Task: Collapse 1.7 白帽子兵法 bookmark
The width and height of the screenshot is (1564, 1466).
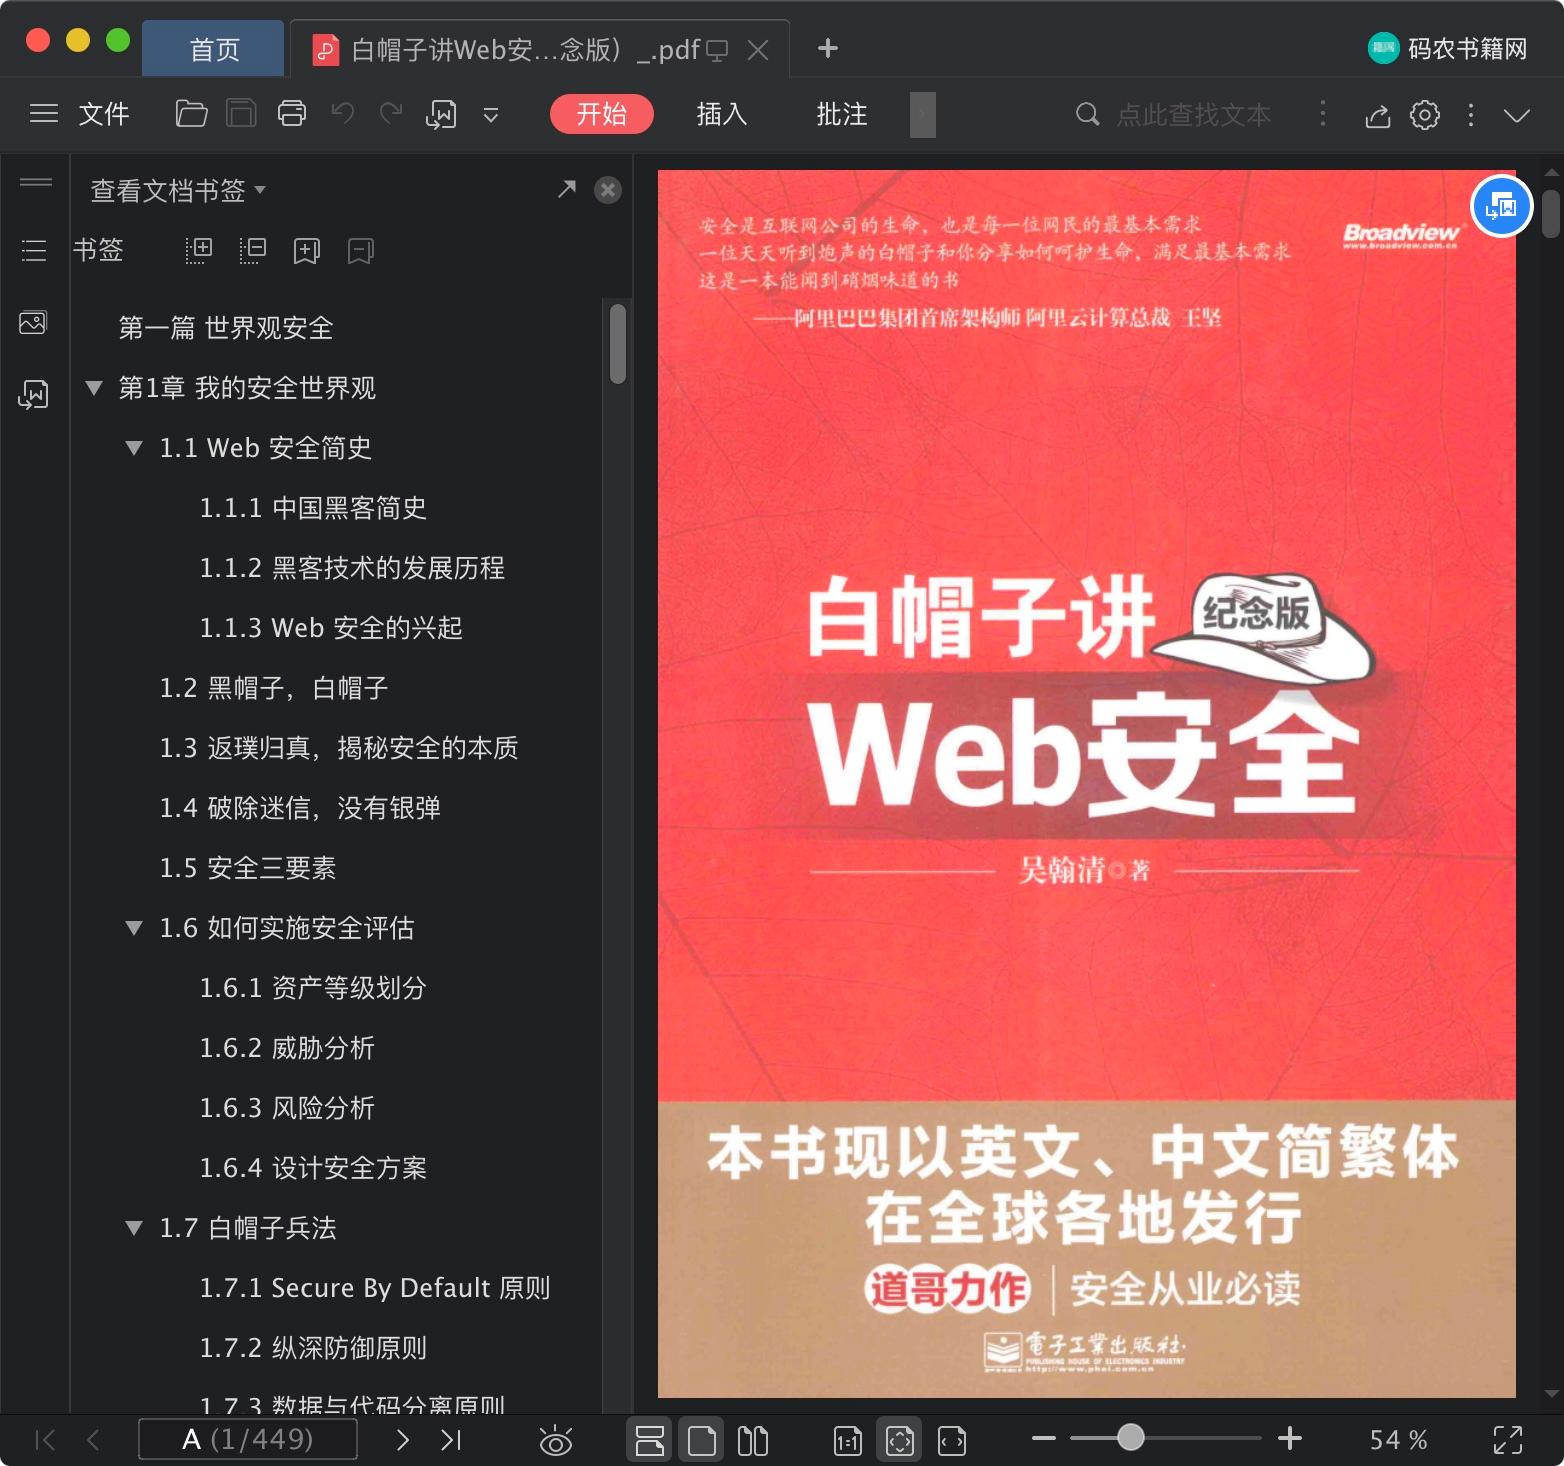Action: pyautogui.click(x=134, y=1227)
